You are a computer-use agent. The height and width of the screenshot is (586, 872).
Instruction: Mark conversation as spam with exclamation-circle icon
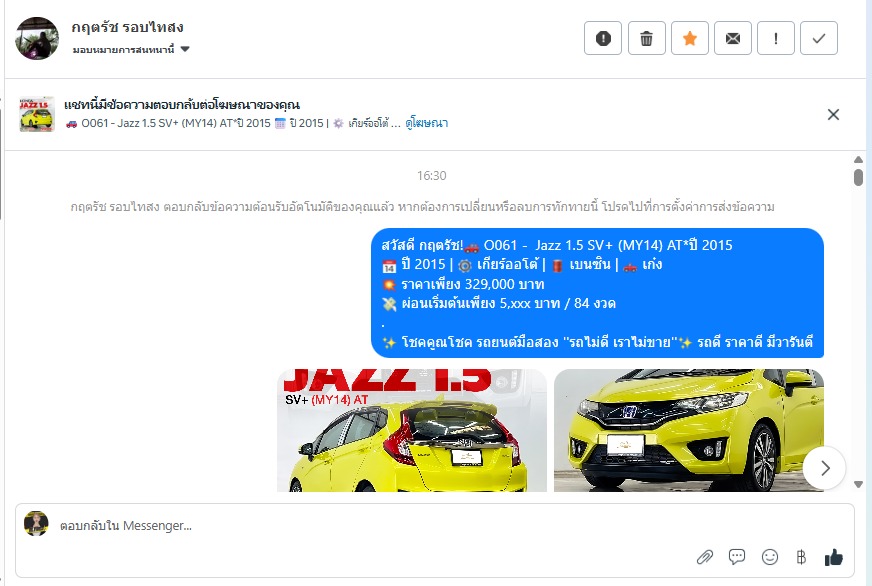pyautogui.click(x=603, y=38)
